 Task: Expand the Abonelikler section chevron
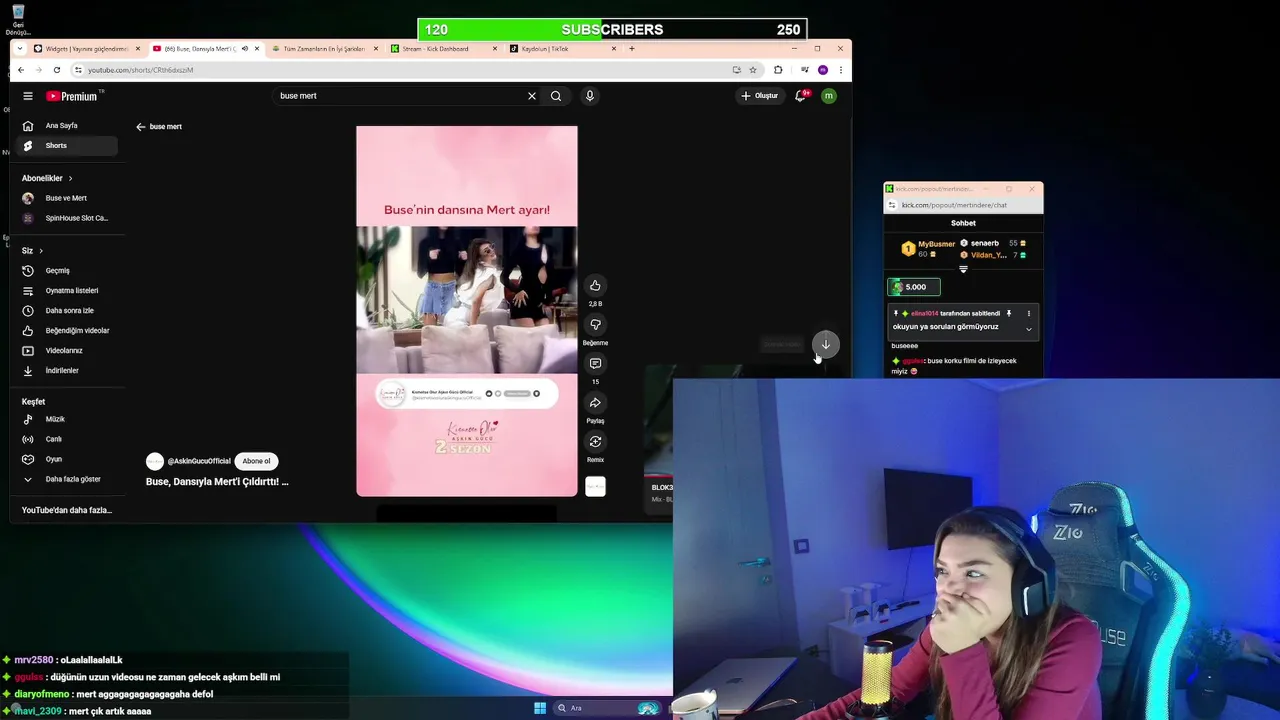(x=70, y=179)
